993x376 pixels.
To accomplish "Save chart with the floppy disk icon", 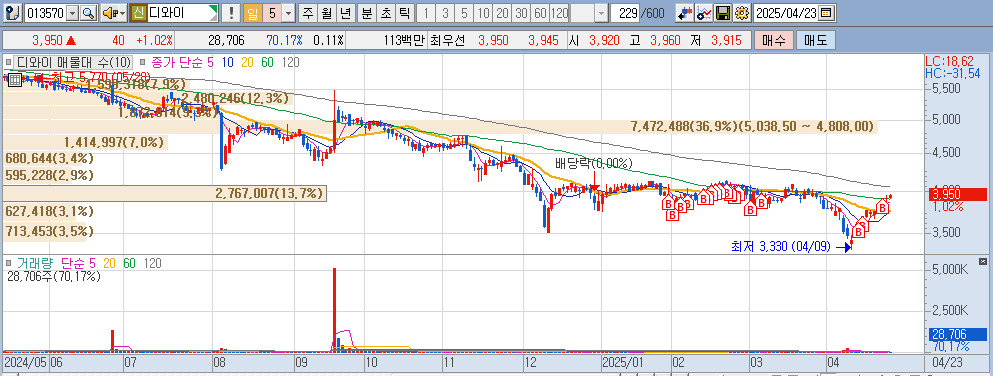I will (x=723, y=13).
